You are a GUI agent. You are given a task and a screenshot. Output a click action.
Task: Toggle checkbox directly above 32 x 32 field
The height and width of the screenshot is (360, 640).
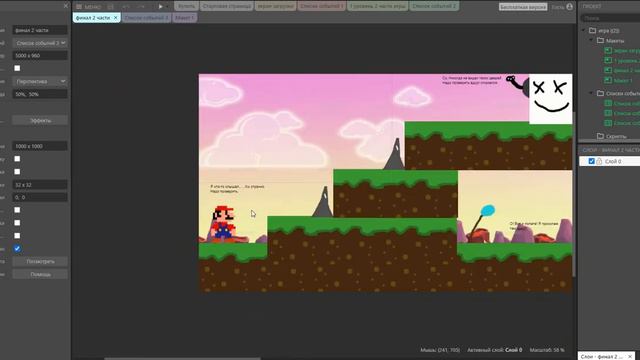(x=17, y=172)
